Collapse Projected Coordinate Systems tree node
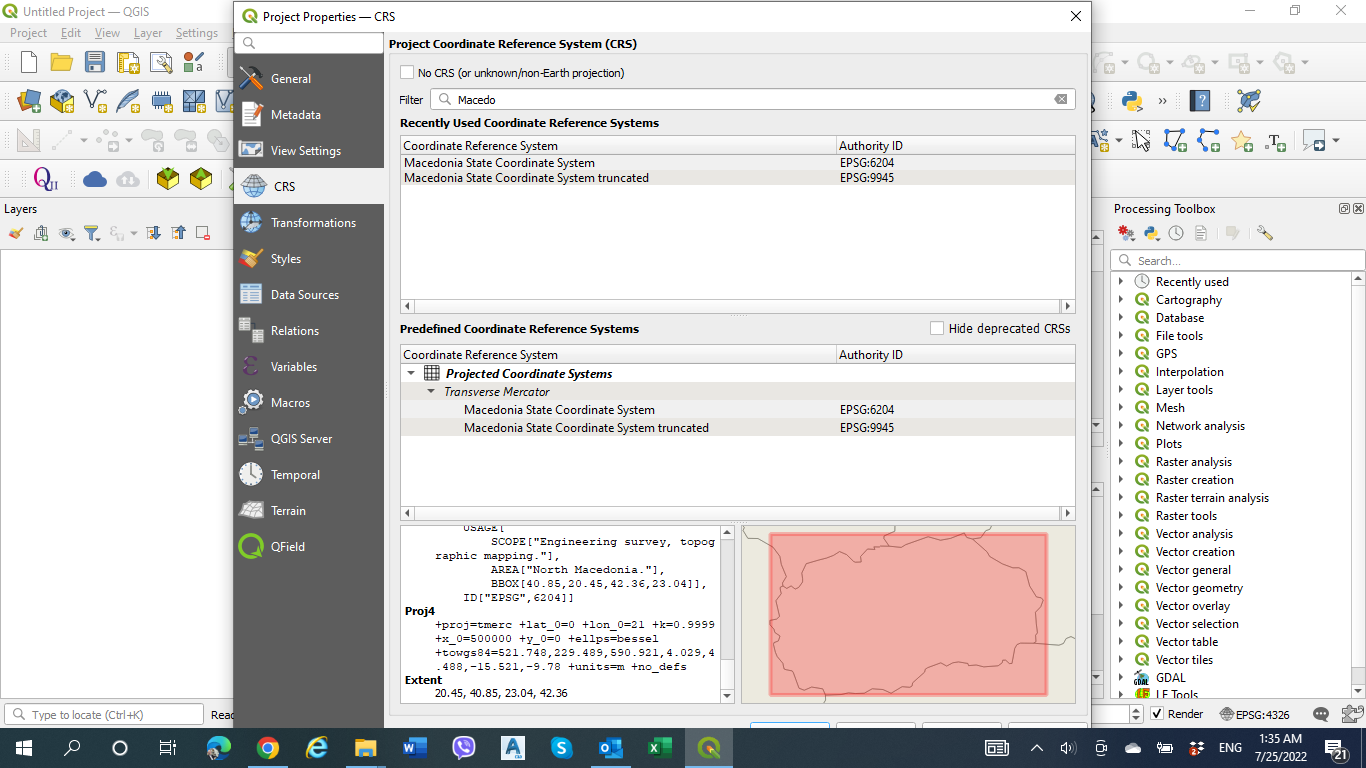The width and height of the screenshot is (1366, 768). [410, 373]
